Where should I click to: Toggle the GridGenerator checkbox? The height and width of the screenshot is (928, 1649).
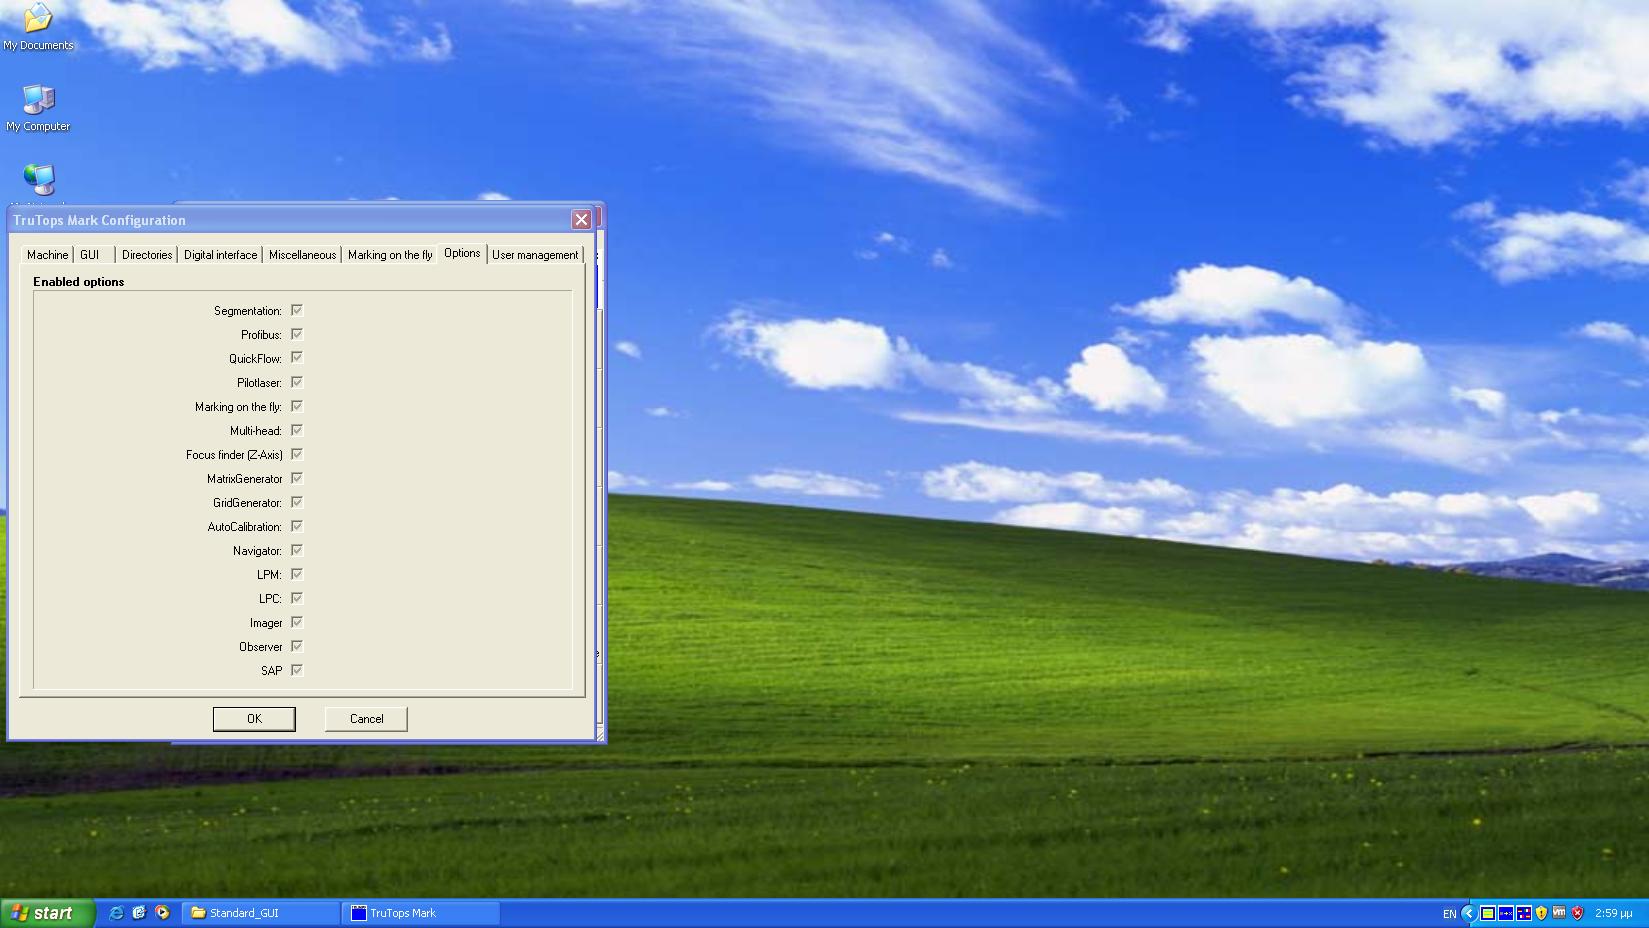pos(297,502)
